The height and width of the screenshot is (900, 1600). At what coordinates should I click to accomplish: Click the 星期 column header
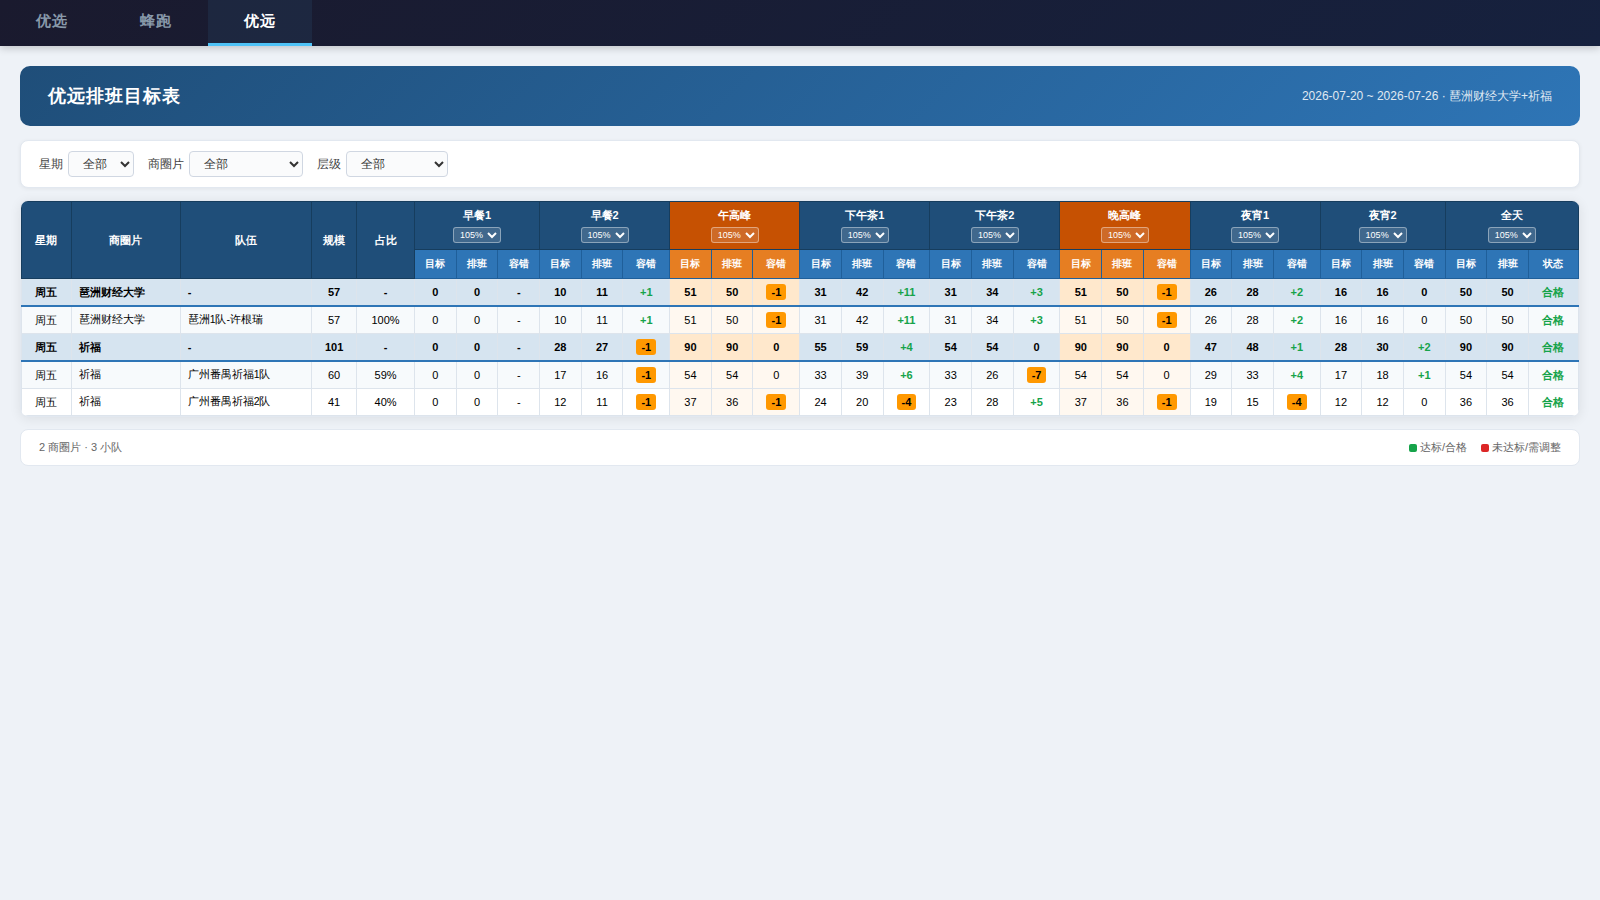(46, 240)
